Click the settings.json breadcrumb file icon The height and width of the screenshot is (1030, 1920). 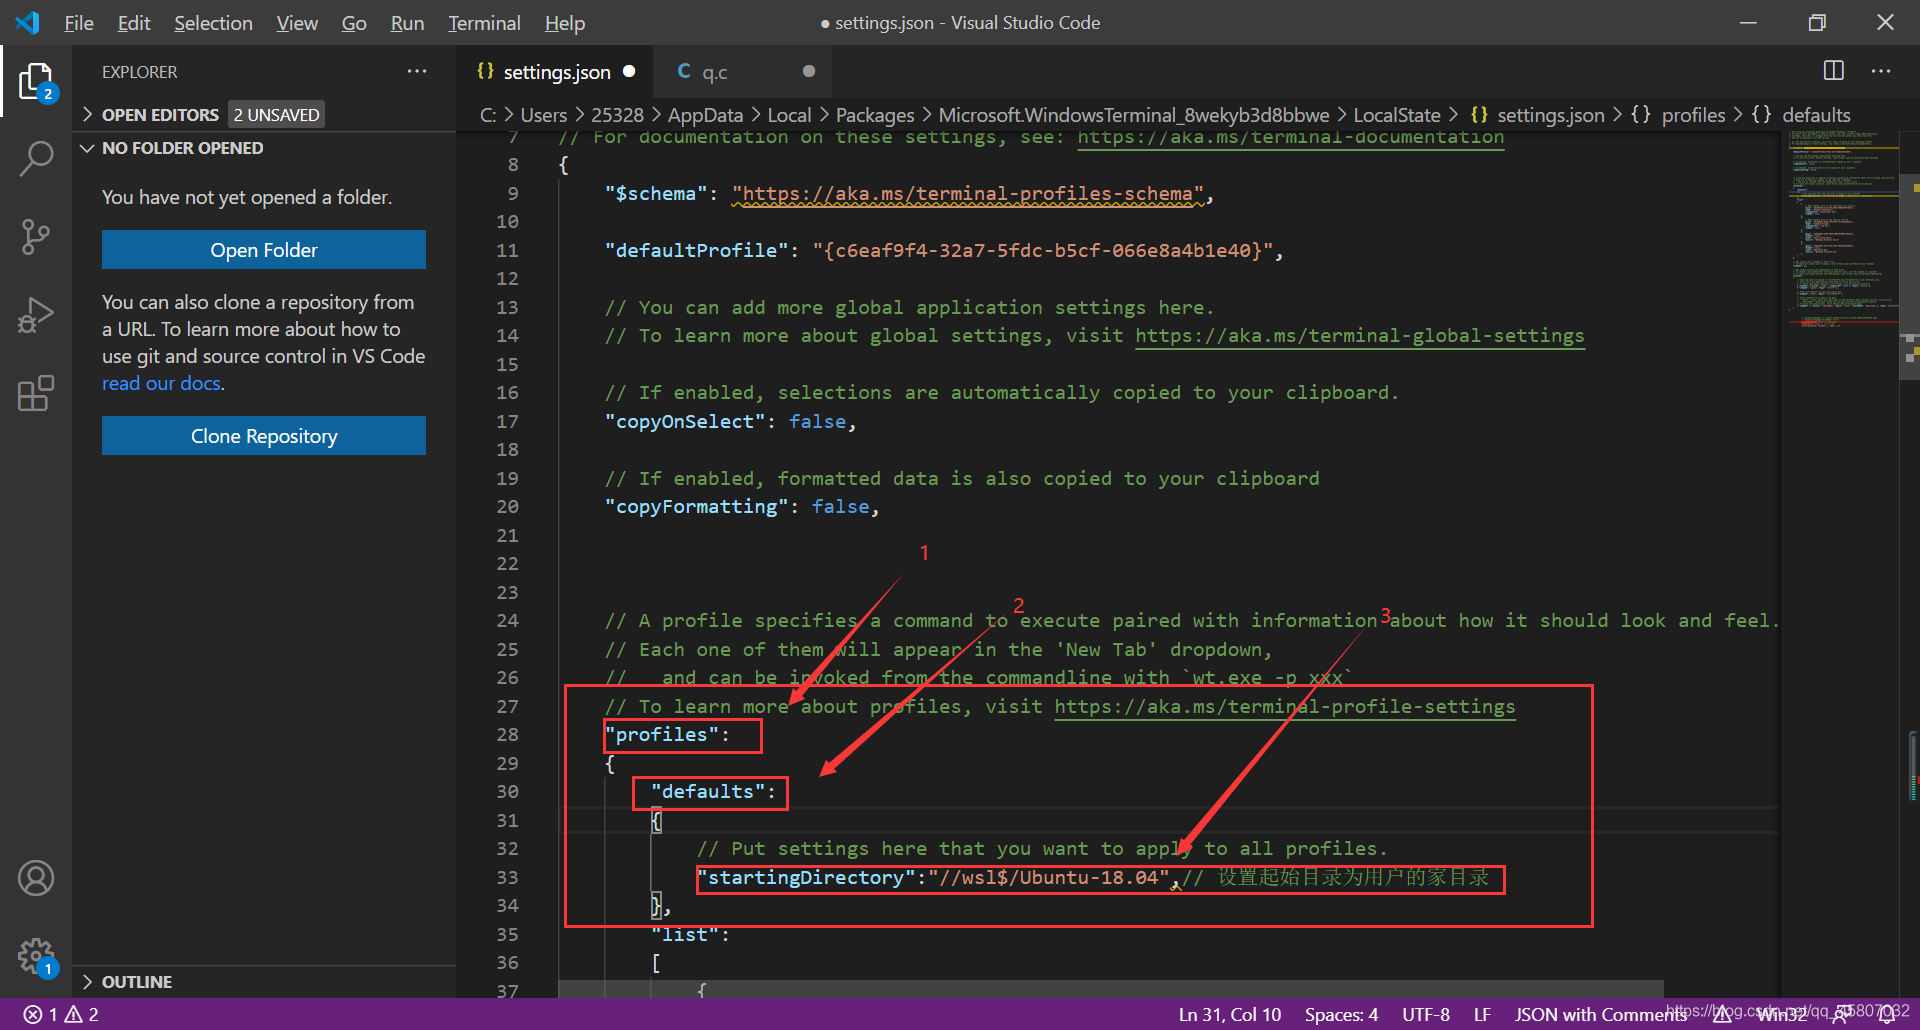(1479, 114)
